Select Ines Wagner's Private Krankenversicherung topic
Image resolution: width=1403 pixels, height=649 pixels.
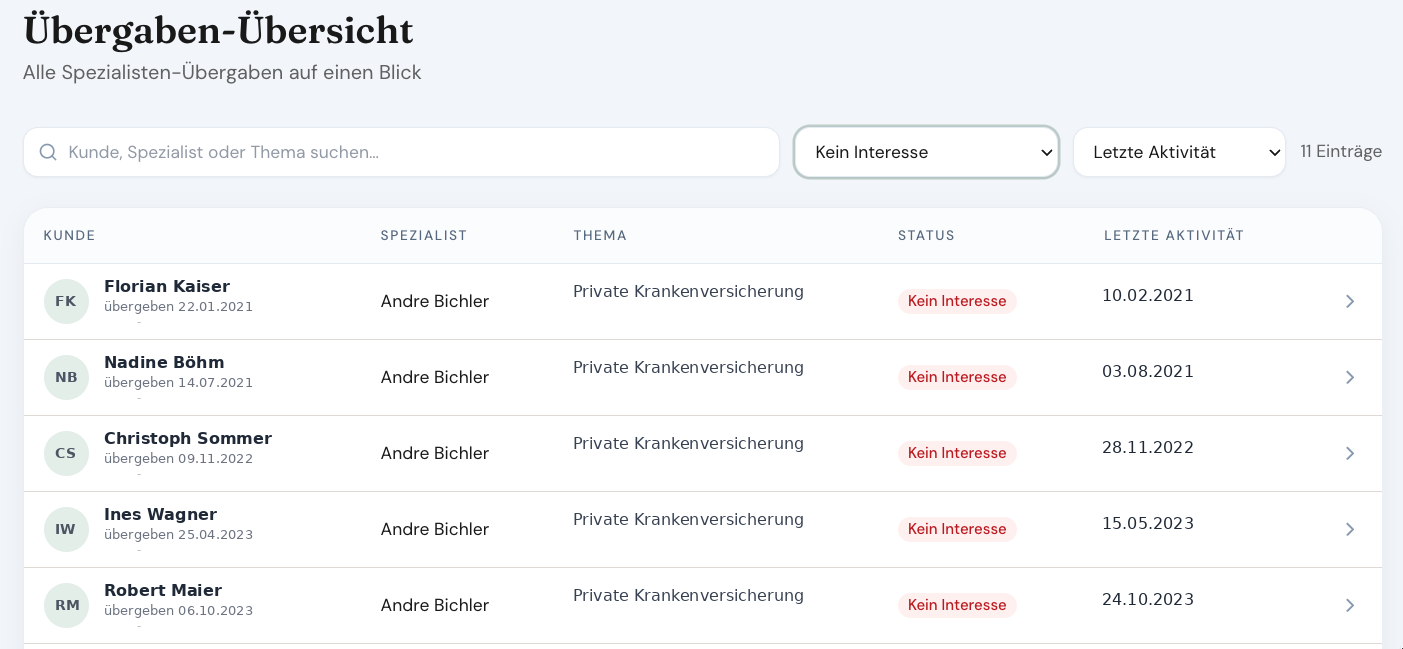[688, 519]
